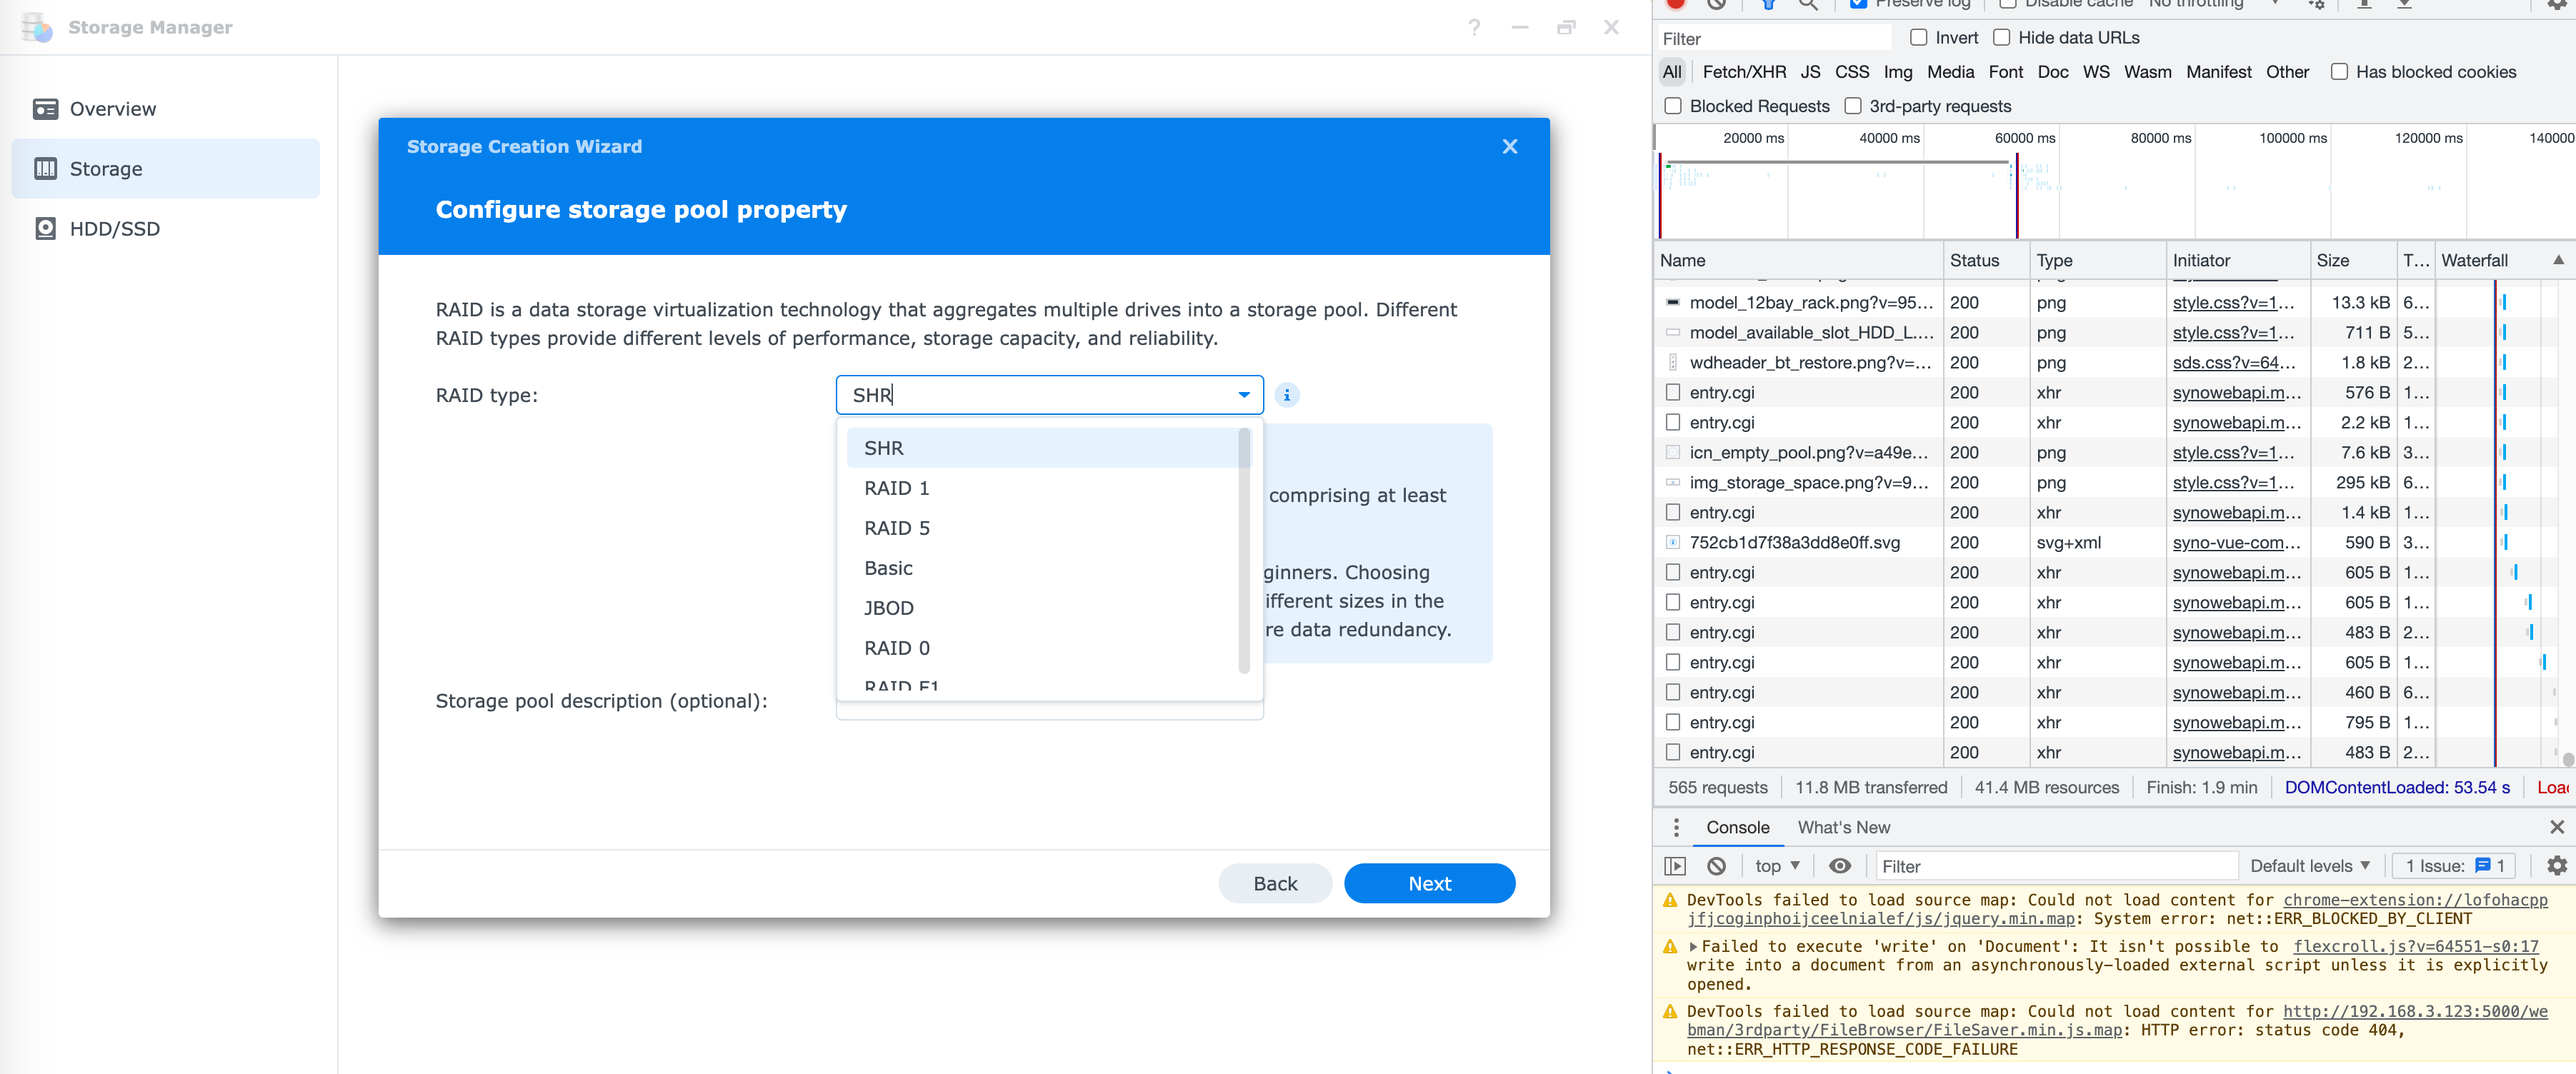This screenshot has width=2576, height=1074.
Task: Switch to the What's New tab
Action: point(1843,827)
